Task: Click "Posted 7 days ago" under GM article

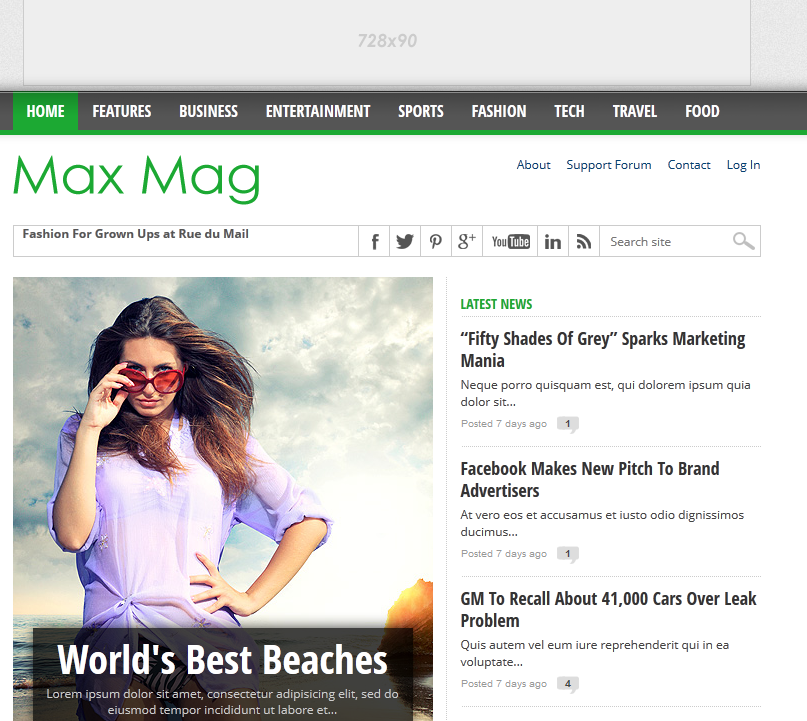Action: click(x=503, y=684)
